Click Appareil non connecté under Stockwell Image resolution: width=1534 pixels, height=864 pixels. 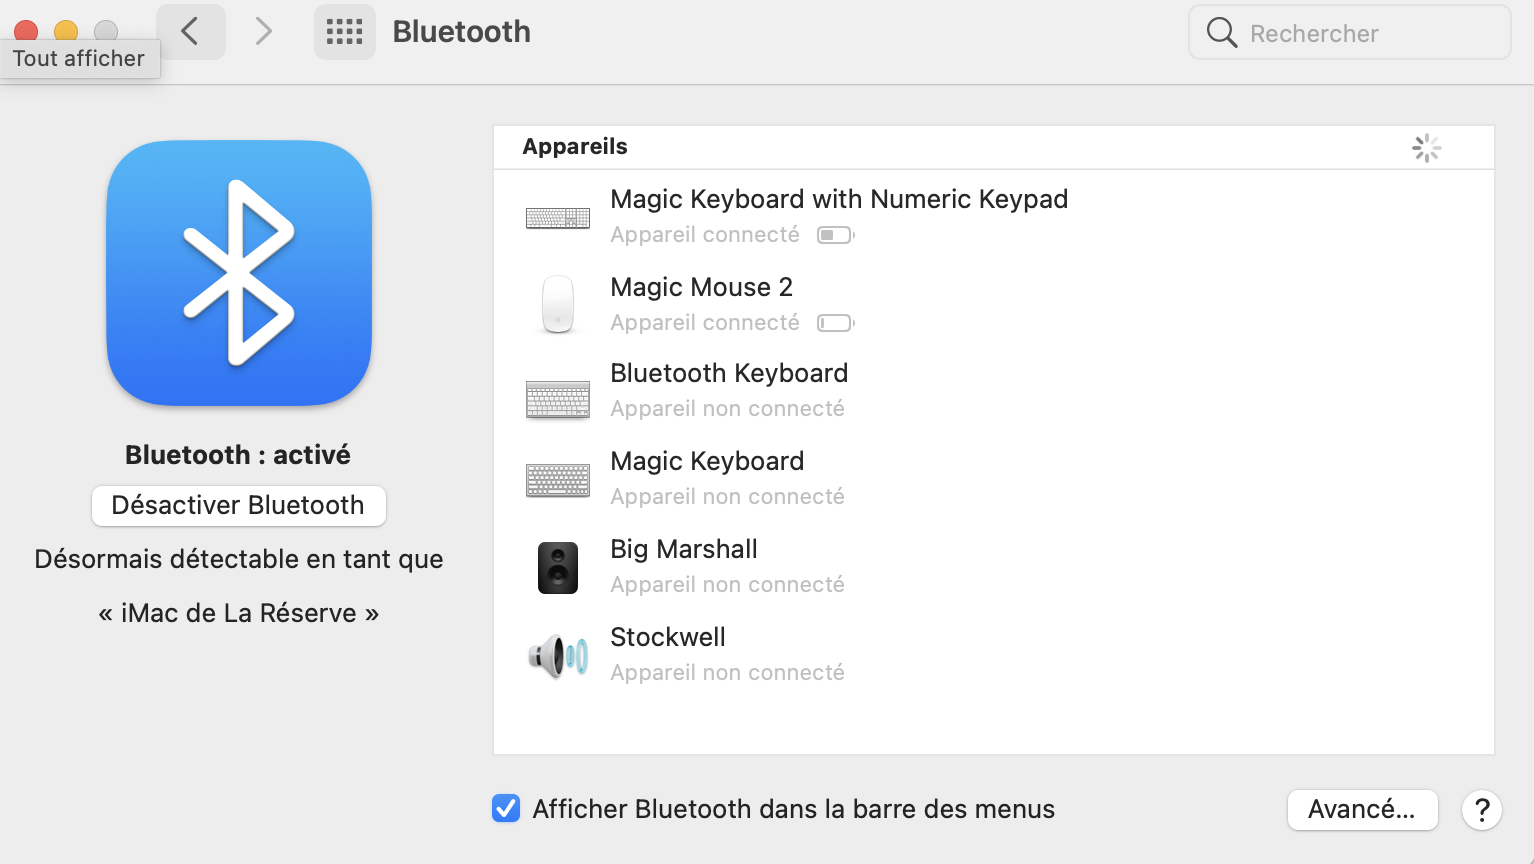tap(728, 673)
